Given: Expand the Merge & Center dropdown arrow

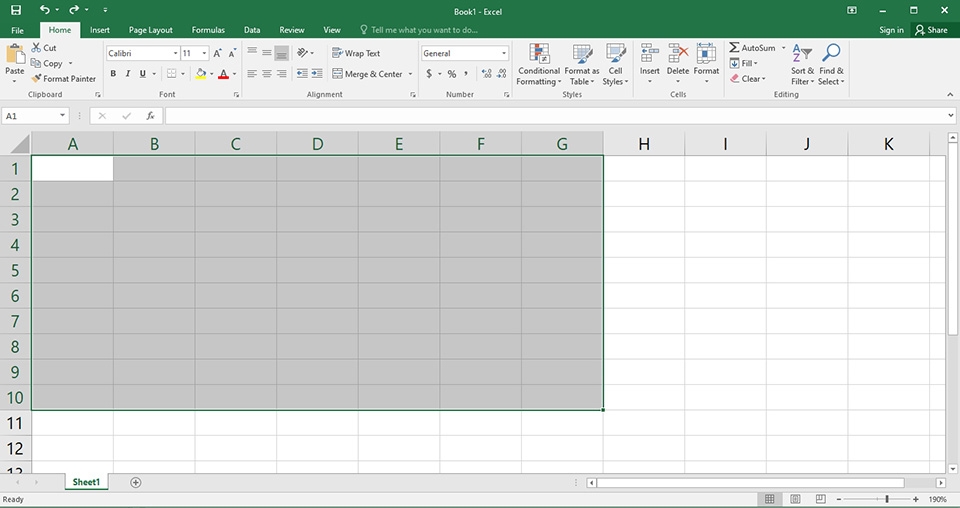Looking at the screenshot, I should [411, 74].
